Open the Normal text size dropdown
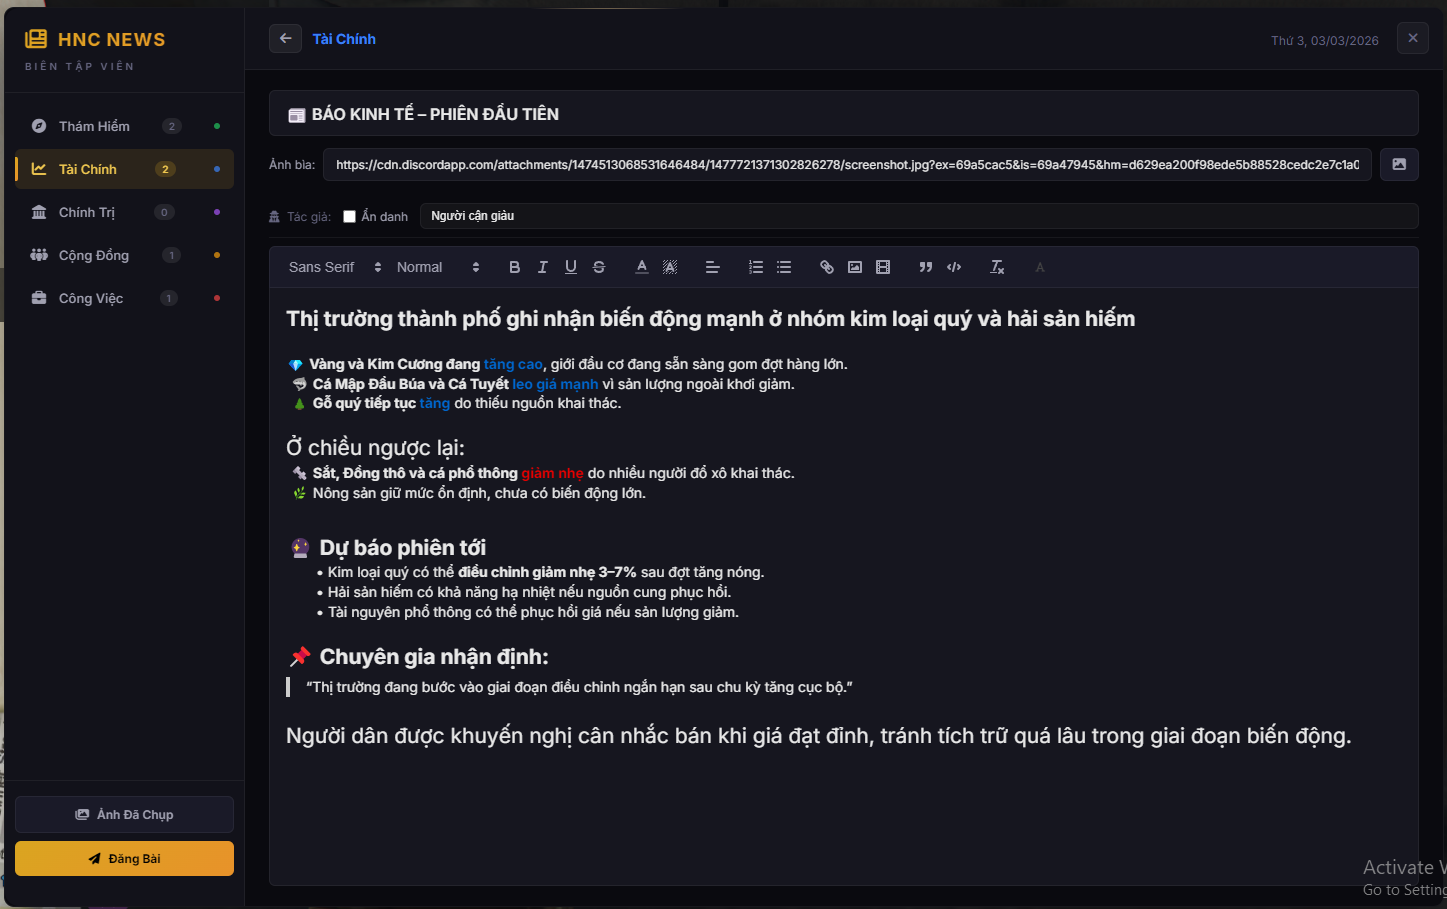Image resolution: width=1447 pixels, height=909 pixels. (437, 267)
